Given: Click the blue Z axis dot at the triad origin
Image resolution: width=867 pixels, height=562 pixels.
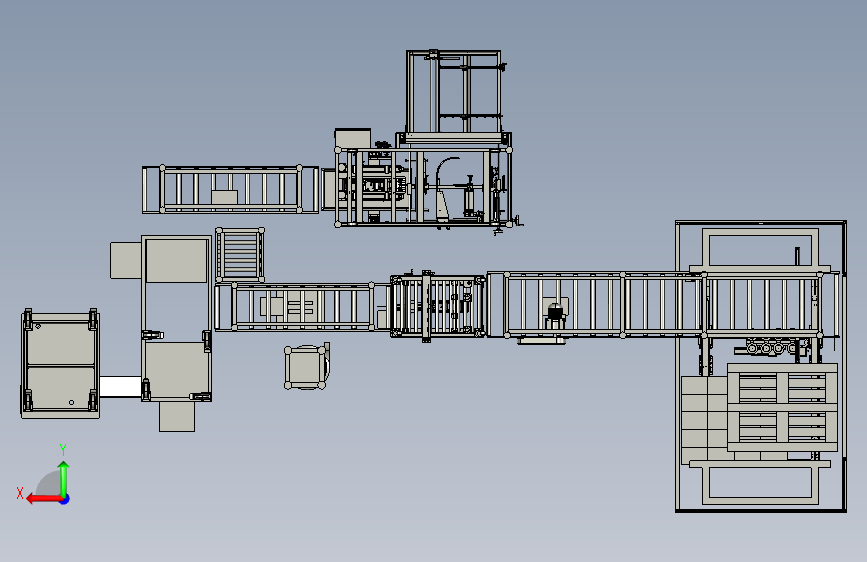Looking at the screenshot, I should [x=65, y=499].
